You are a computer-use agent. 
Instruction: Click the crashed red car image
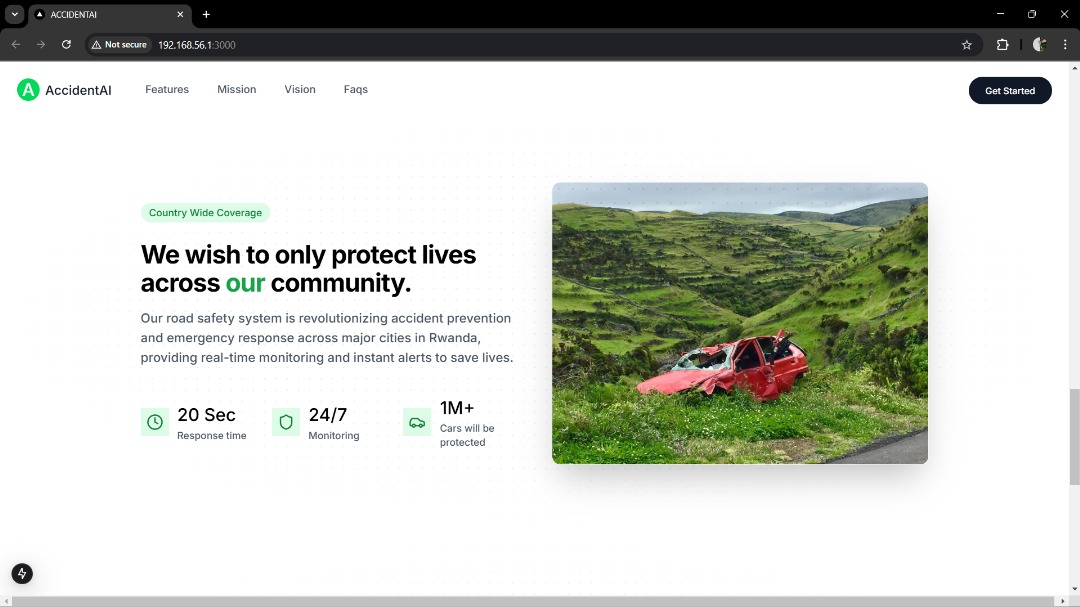pyautogui.click(x=740, y=323)
